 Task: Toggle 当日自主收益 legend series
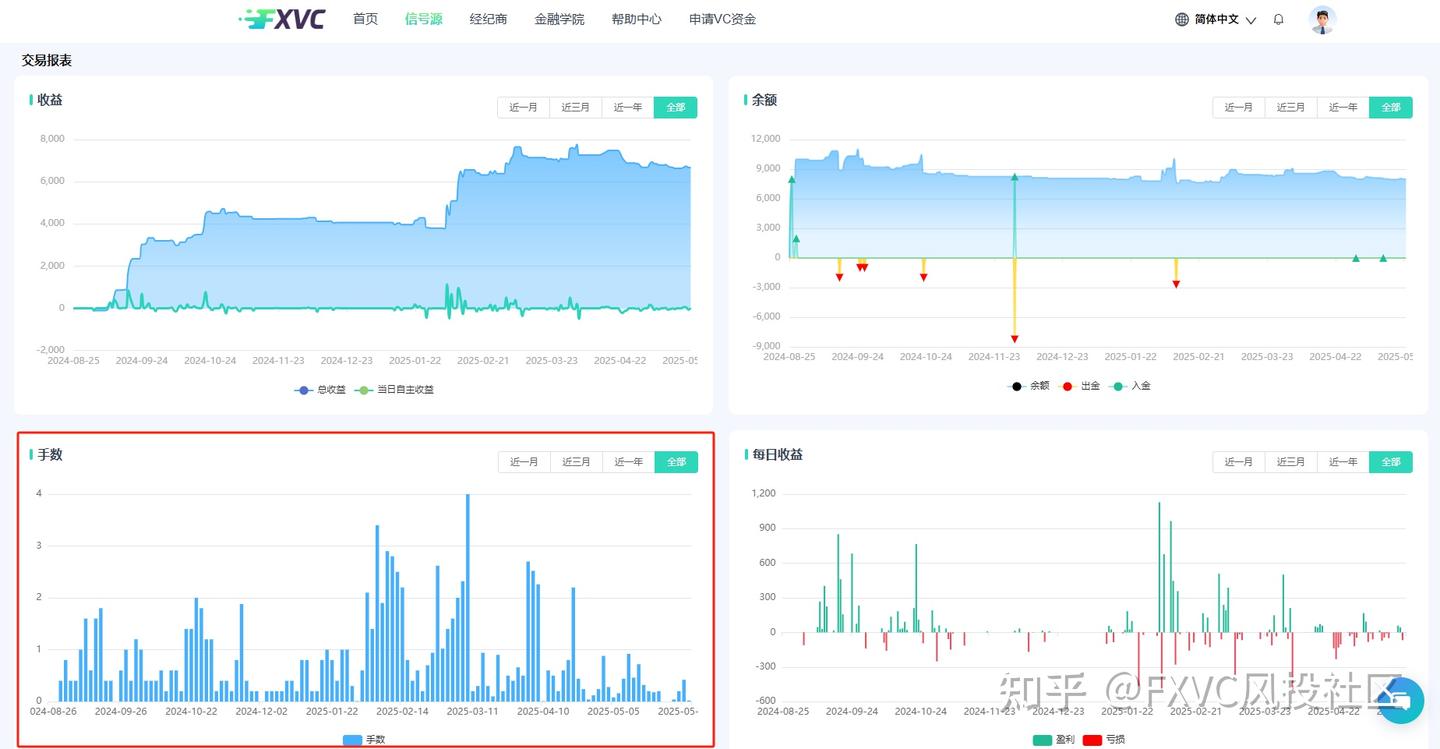point(395,390)
